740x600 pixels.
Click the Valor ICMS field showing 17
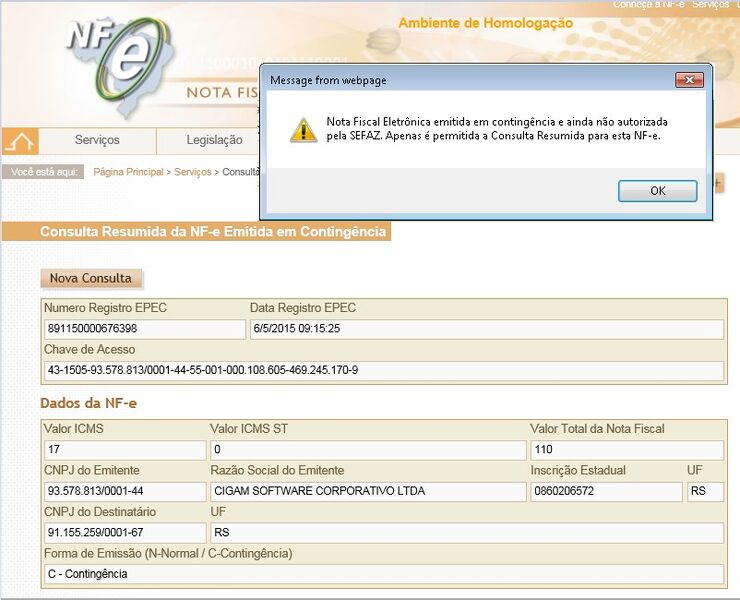pos(125,450)
